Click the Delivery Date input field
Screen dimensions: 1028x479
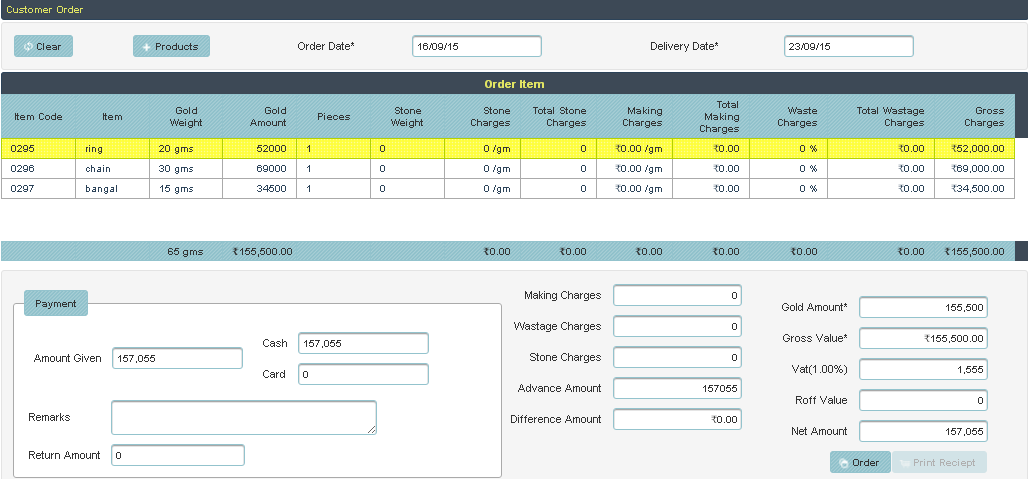[x=848, y=46]
